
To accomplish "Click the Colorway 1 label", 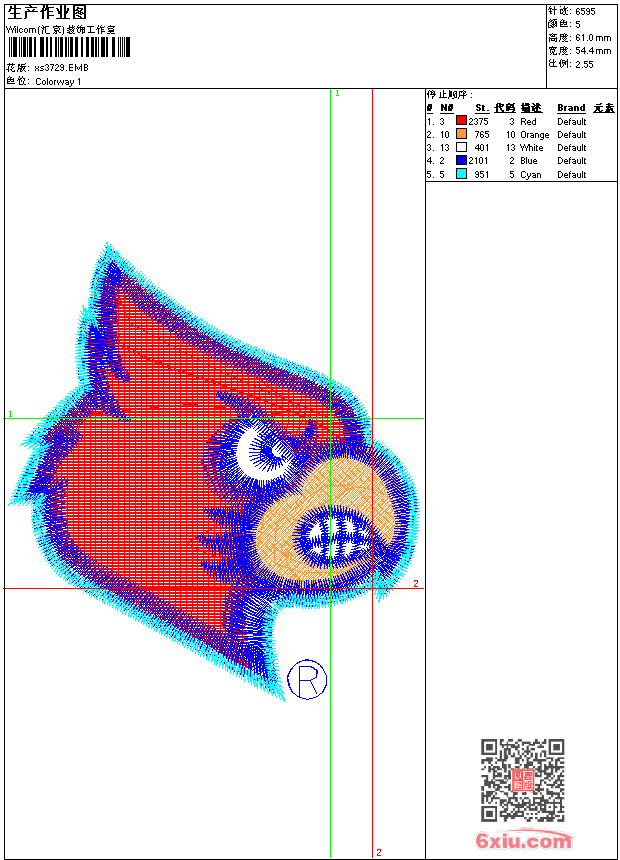I will [x=58, y=82].
